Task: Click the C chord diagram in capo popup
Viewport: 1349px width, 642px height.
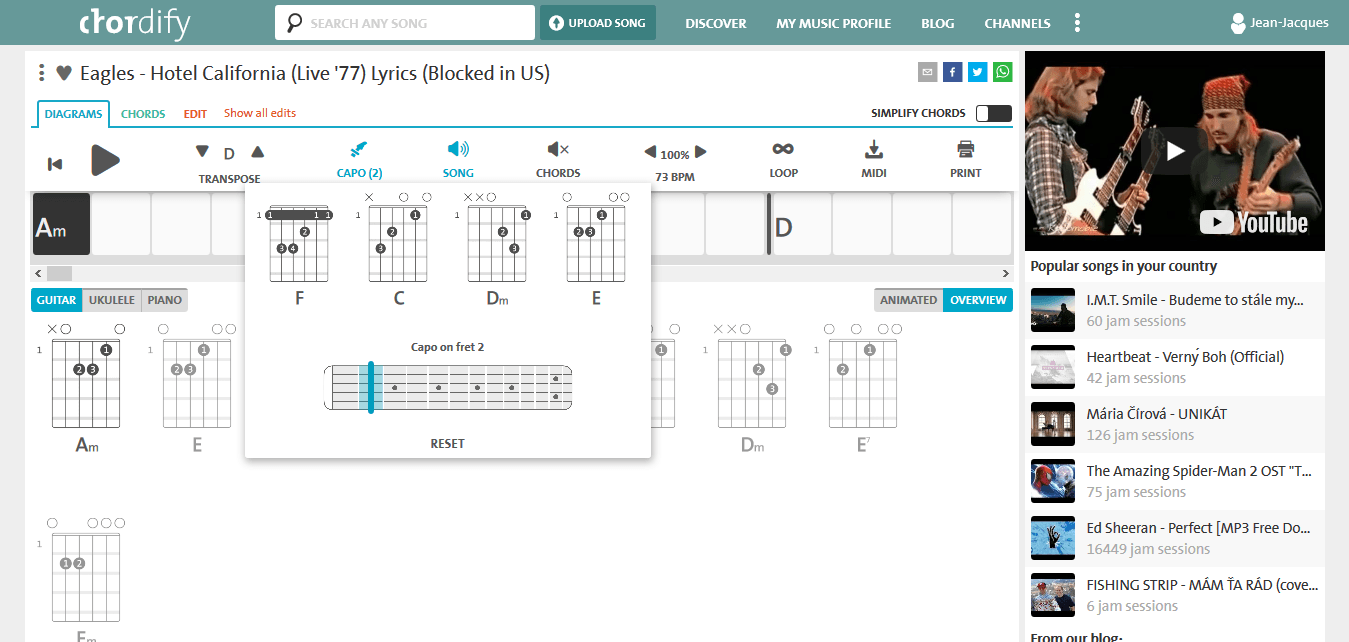Action: point(398,249)
